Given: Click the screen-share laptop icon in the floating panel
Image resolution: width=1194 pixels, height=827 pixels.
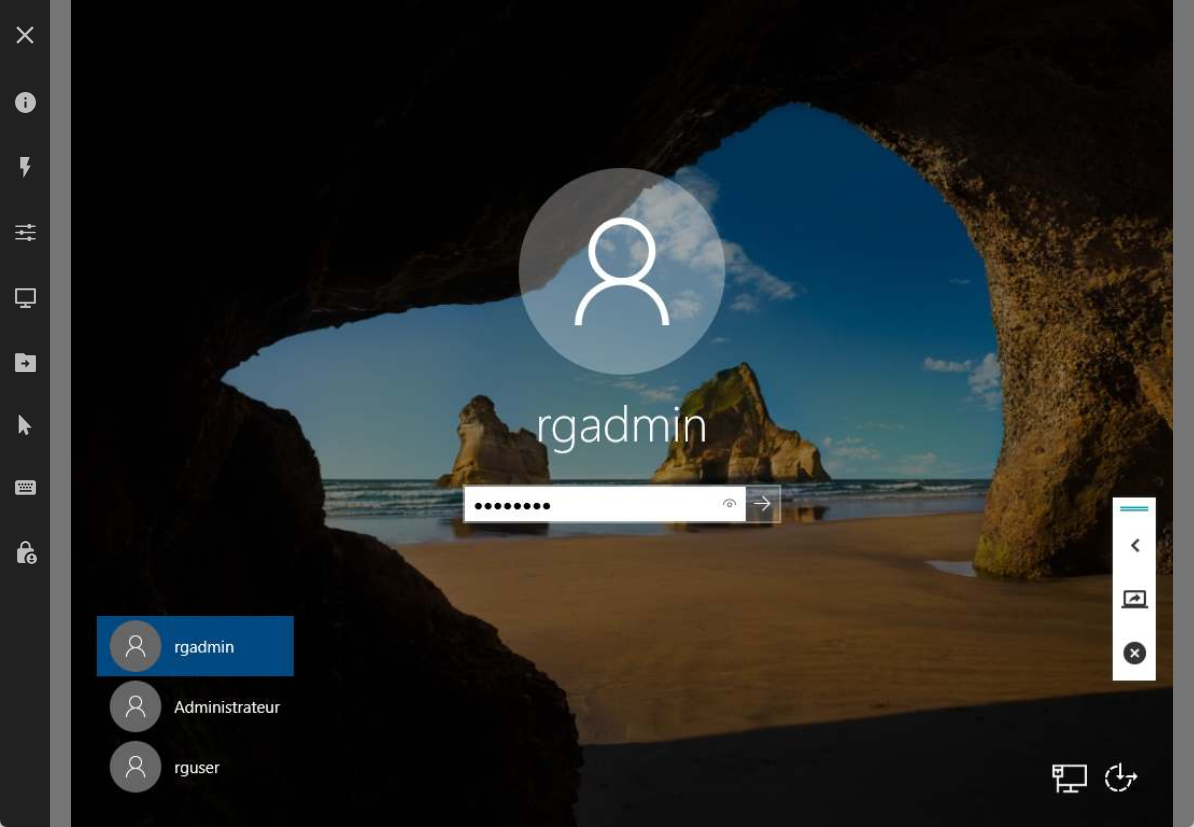Looking at the screenshot, I should pos(1134,597).
